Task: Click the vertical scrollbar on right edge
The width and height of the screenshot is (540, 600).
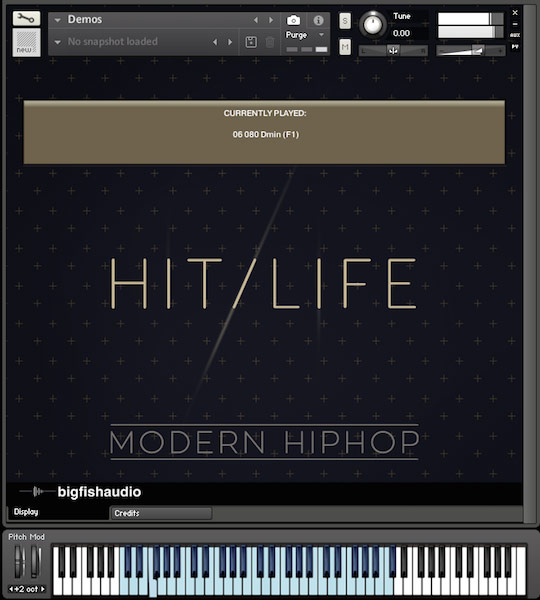Action: point(530,264)
